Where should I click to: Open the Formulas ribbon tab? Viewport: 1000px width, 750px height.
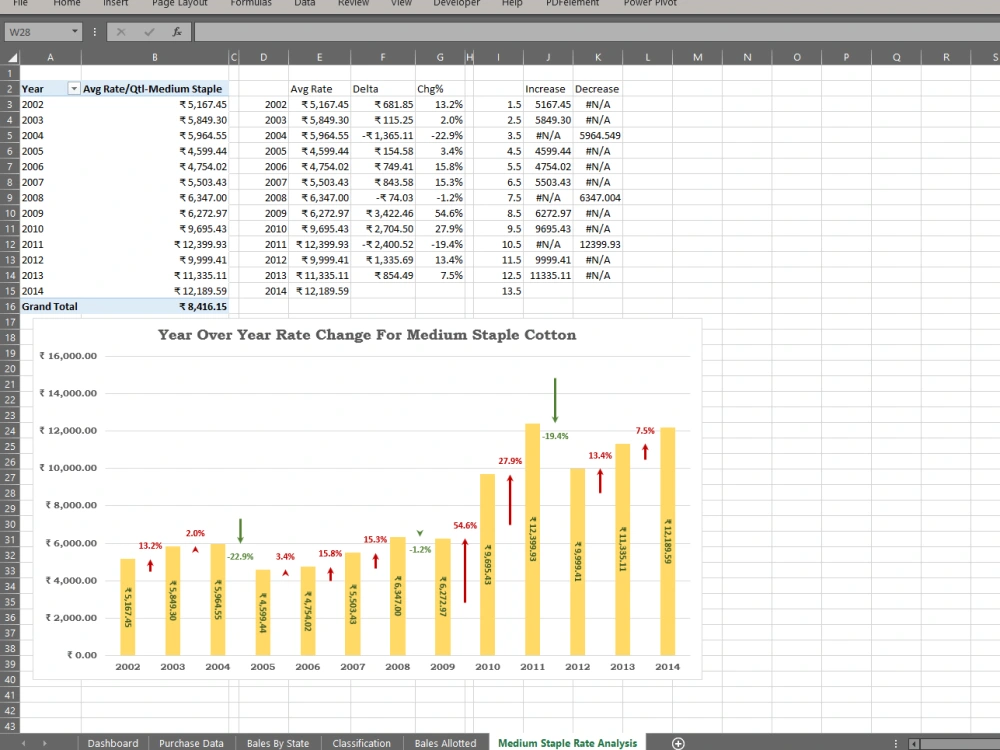coord(251,3)
